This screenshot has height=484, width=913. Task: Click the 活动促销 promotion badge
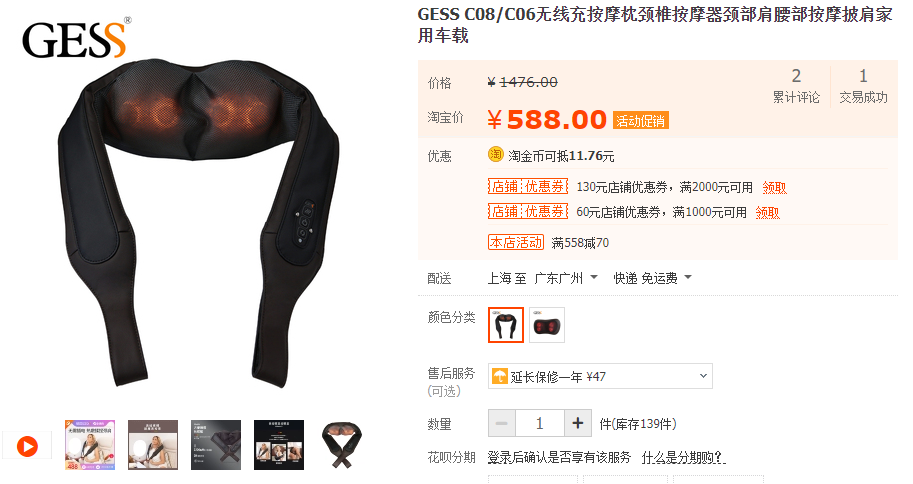click(640, 121)
